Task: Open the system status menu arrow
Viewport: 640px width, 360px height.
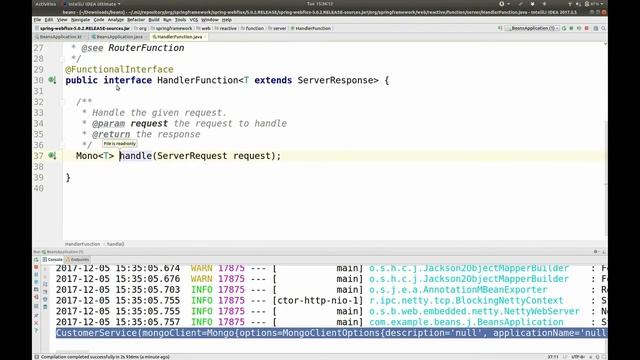Action: coord(602,4)
